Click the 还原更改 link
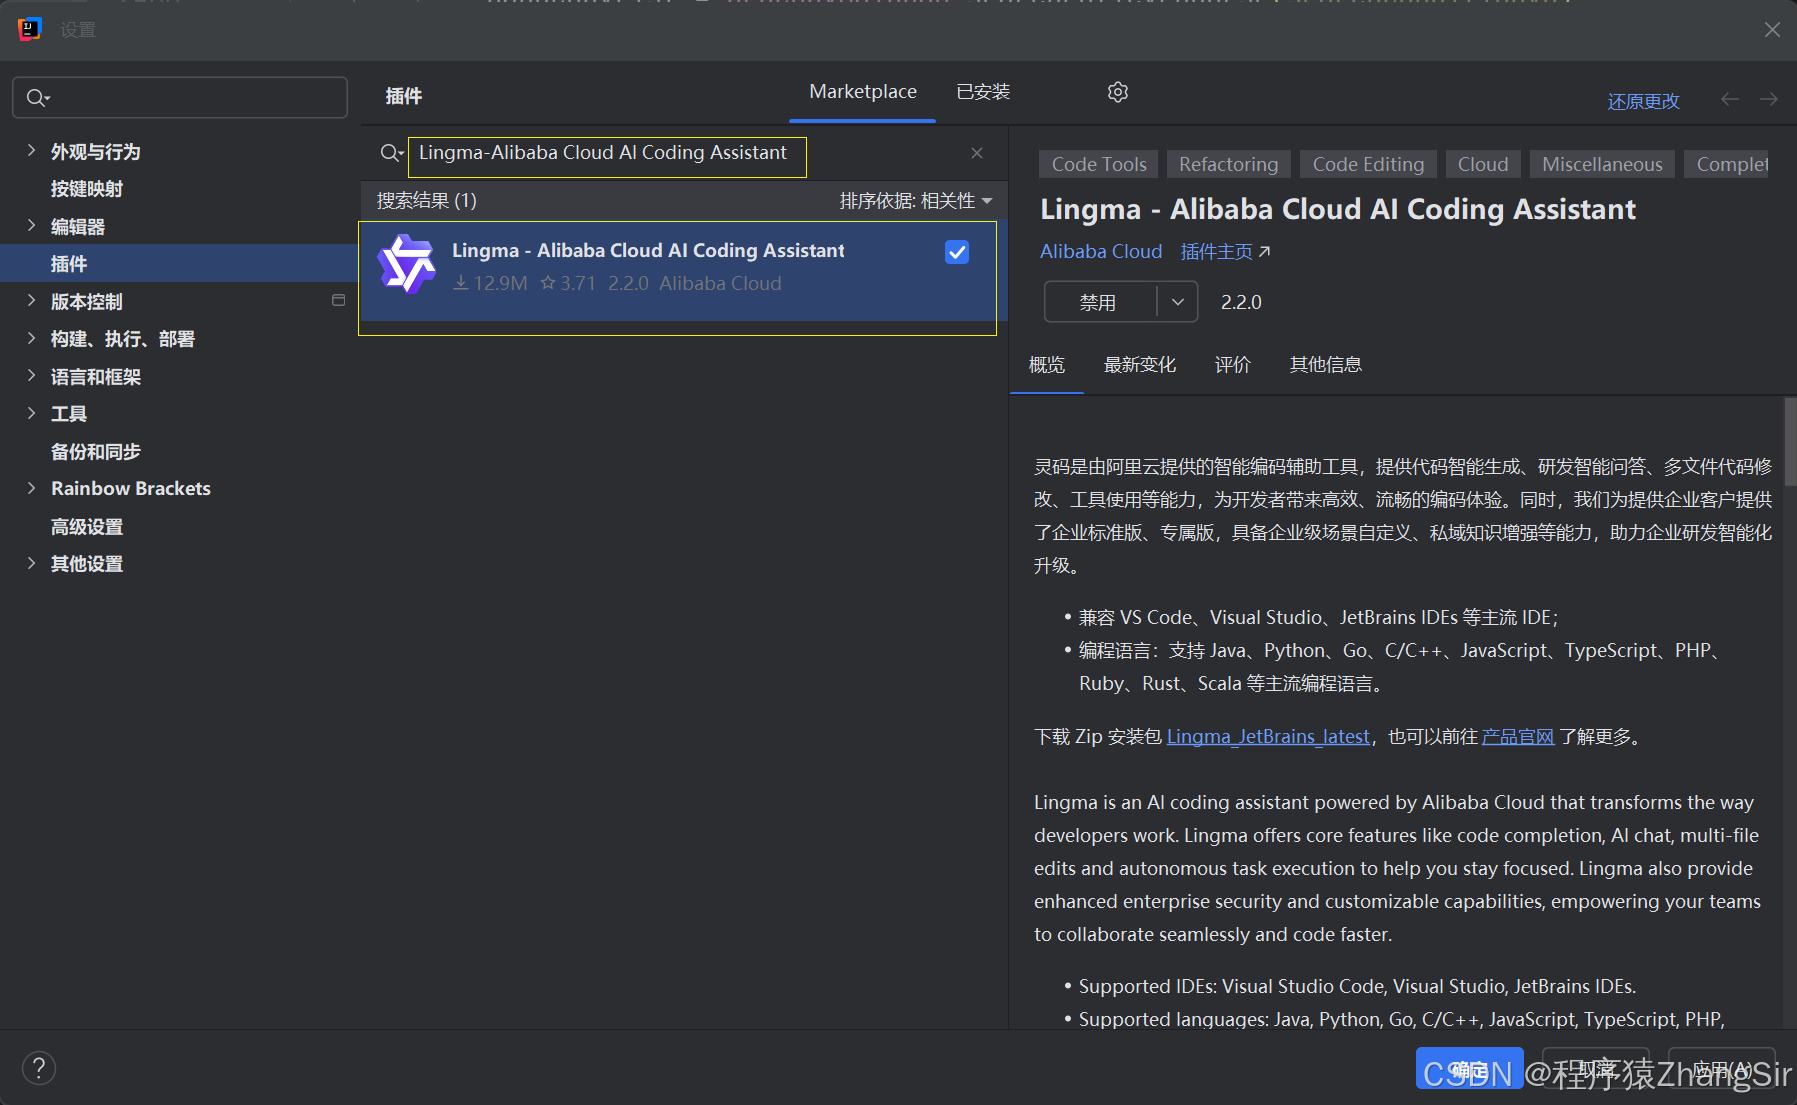 click(1643, 101)
